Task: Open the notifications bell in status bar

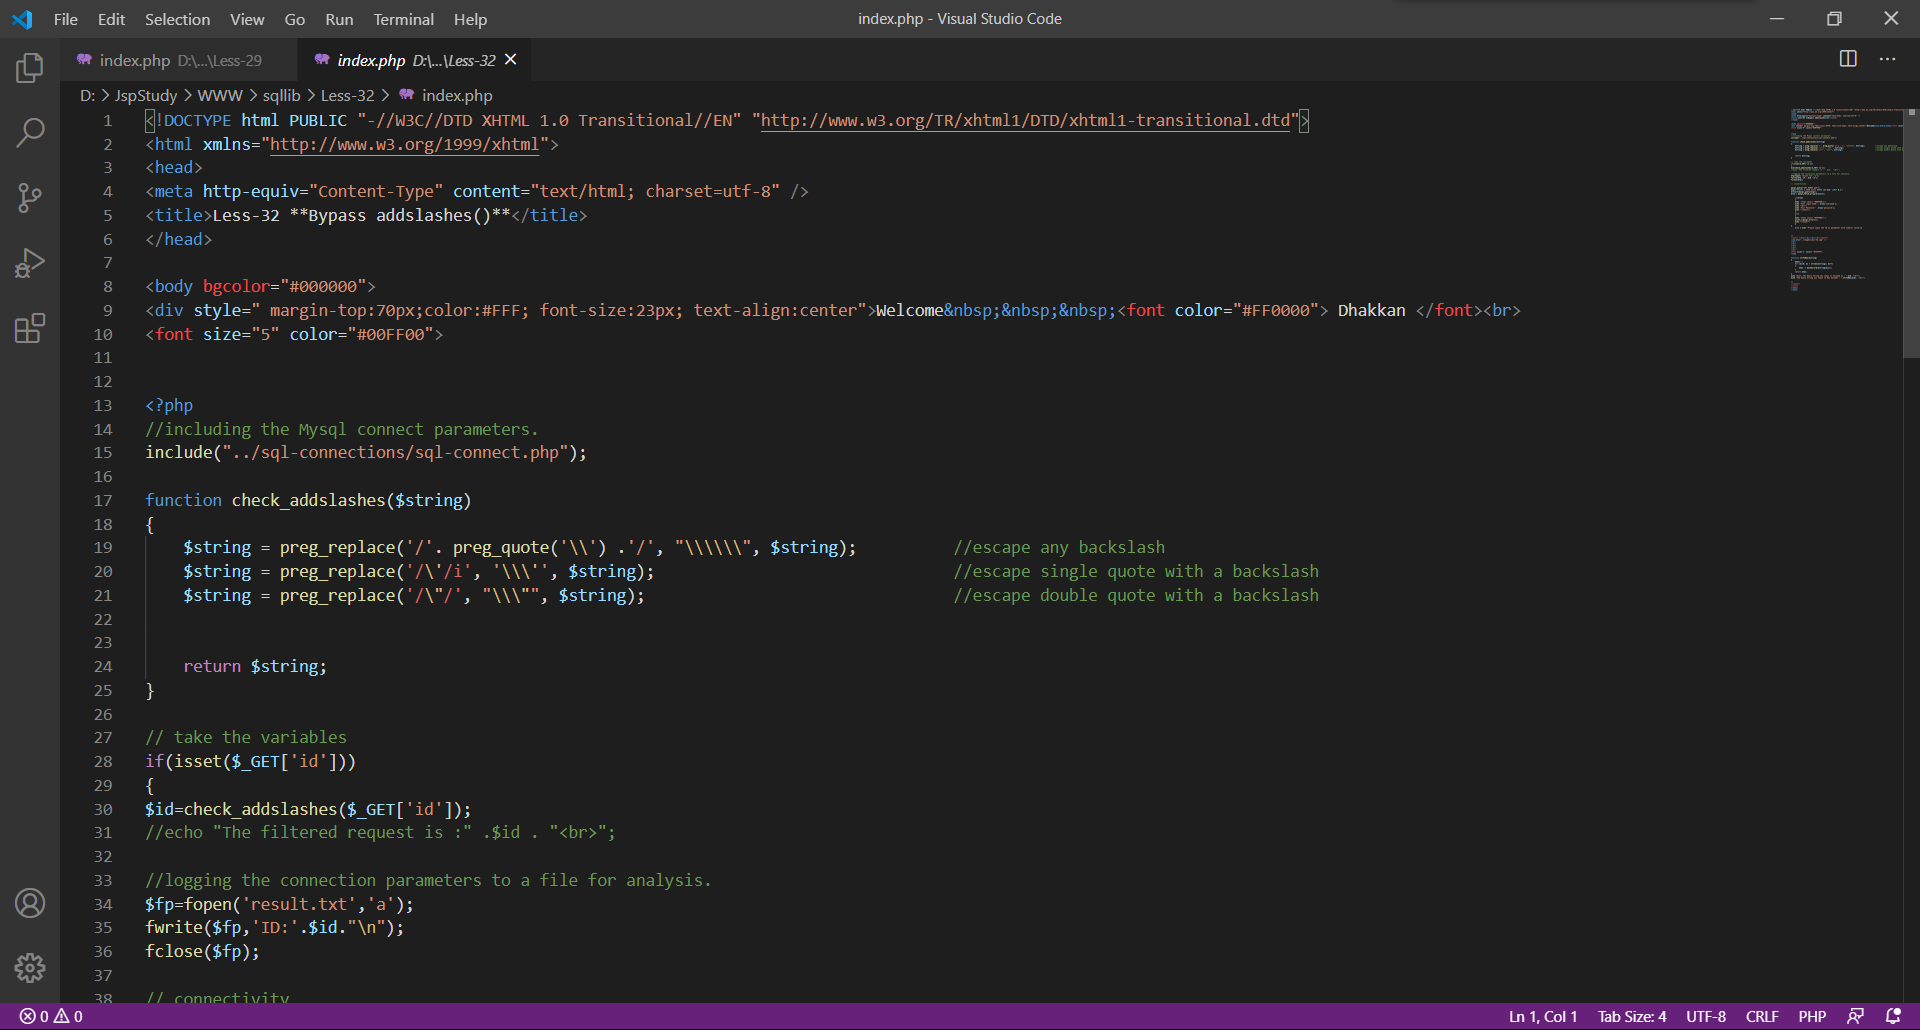Action: 1893,1016
